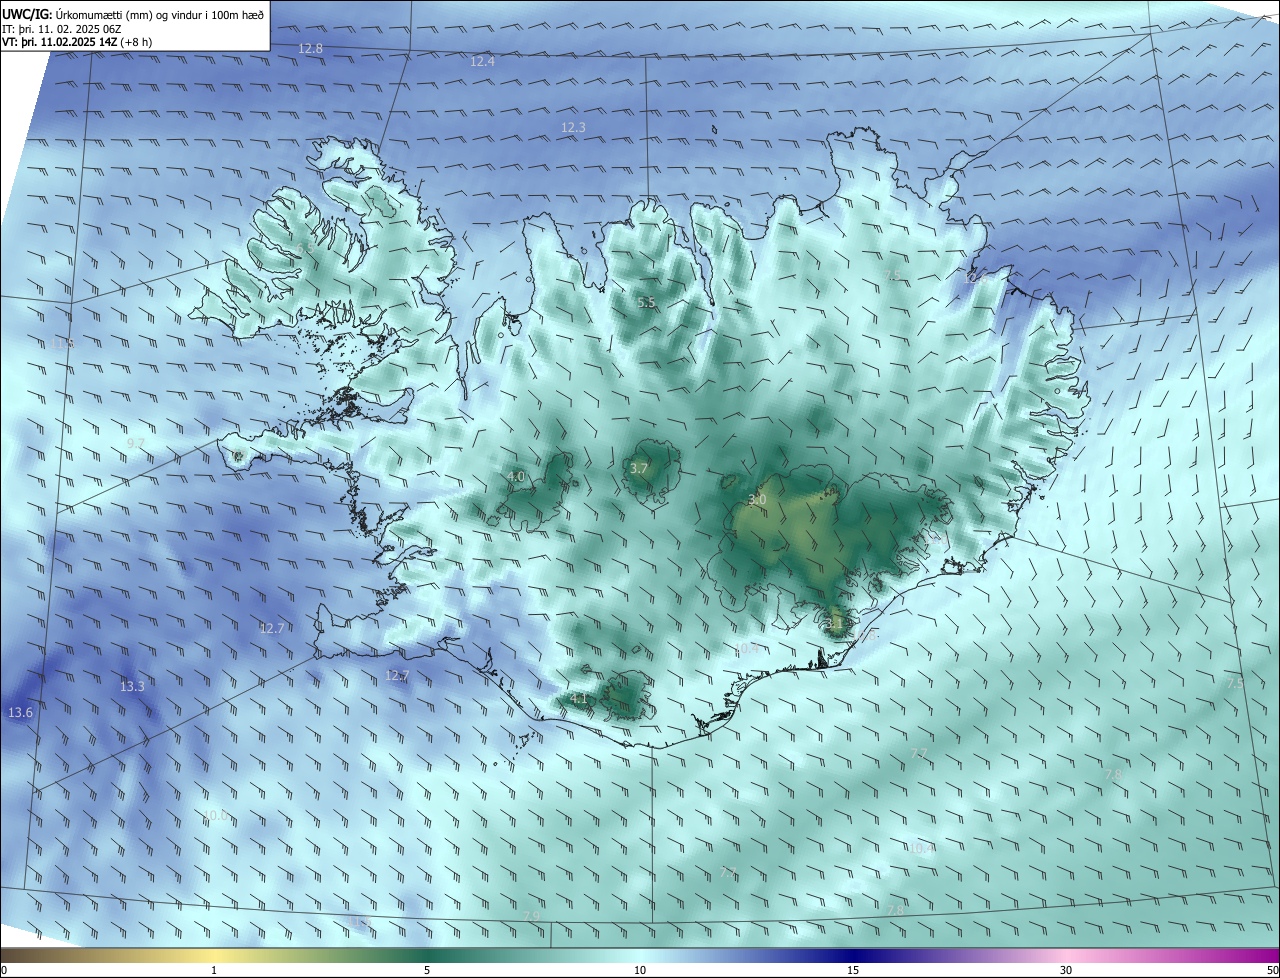This screenshot has height=978, width=1280.
Task: Click the 'VT: þri. 11.02.2025 14Z (+8 h)' line
Action: (77, 42)
